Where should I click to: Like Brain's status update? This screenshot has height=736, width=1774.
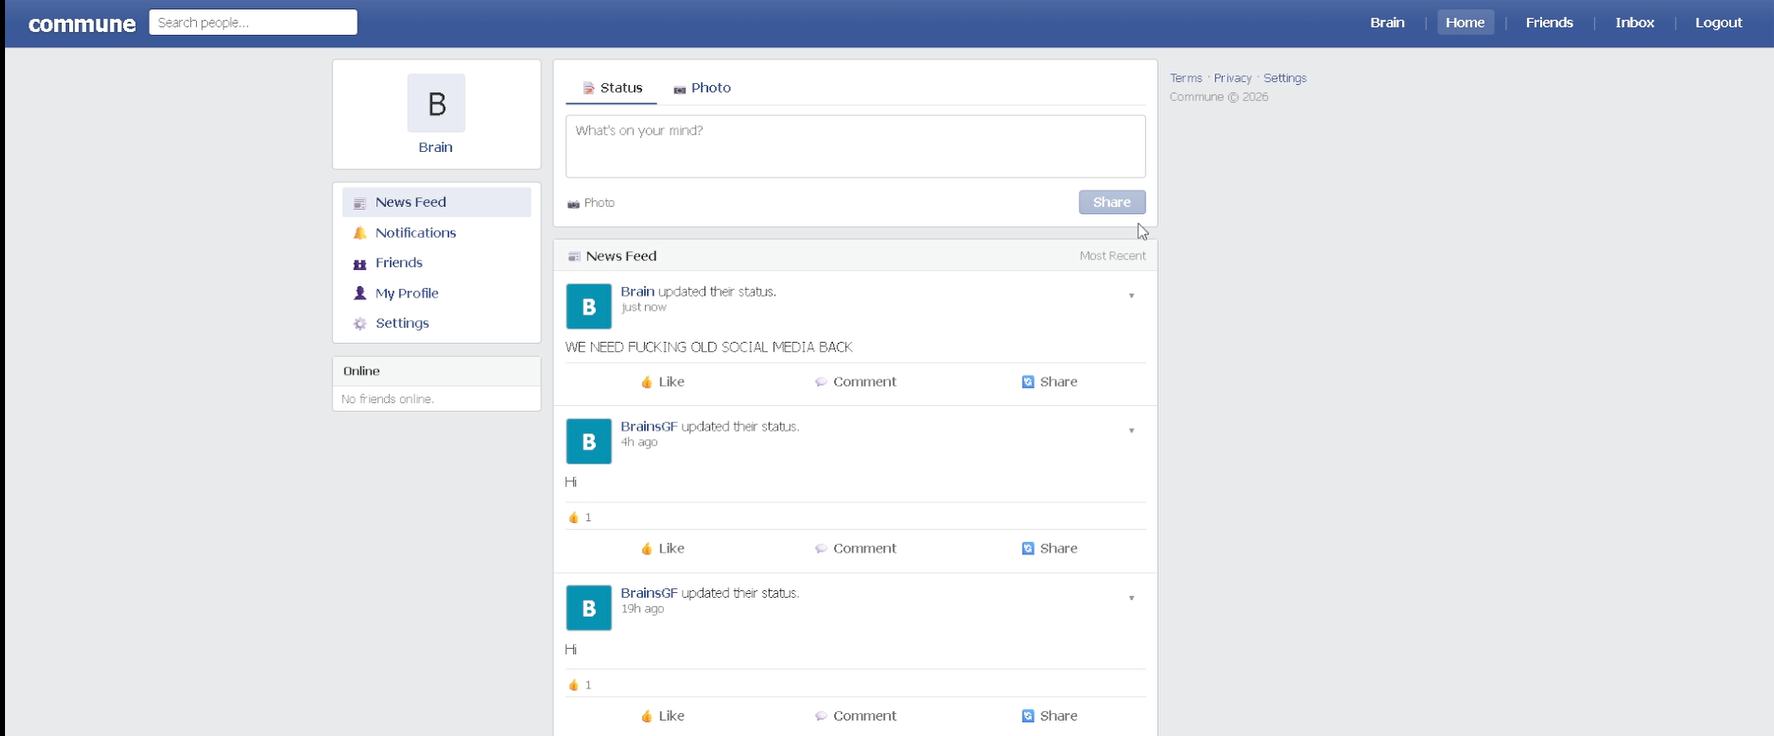pos(662,382)
